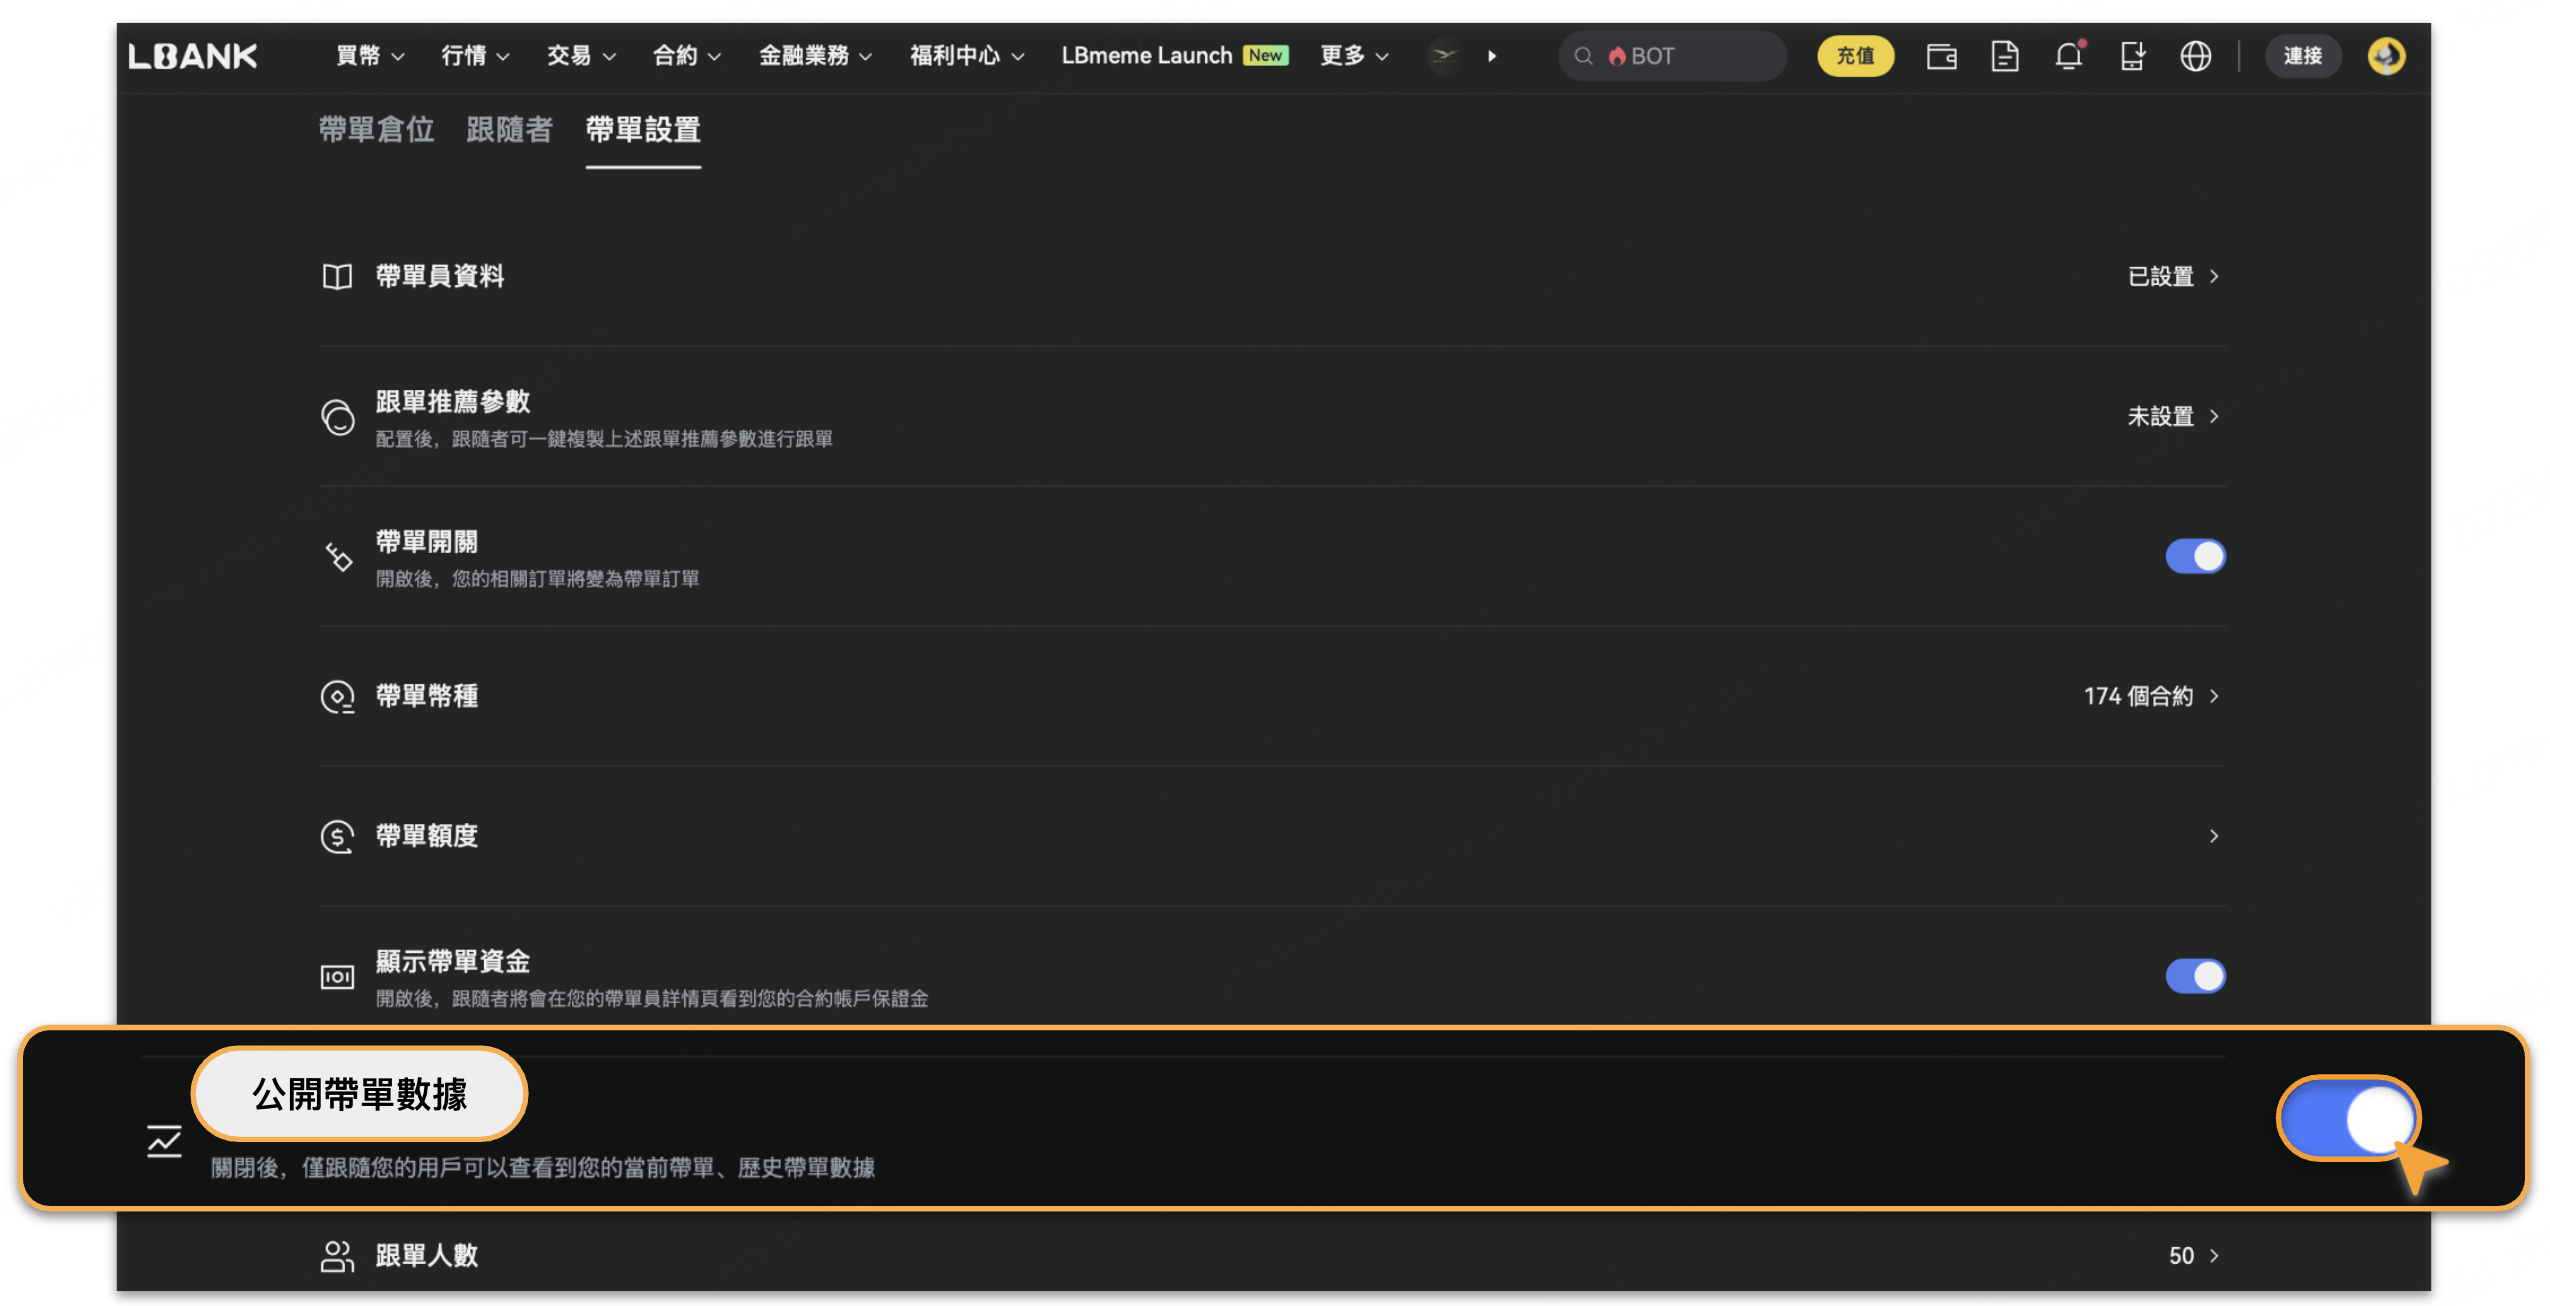
Task: Open the 更多 dropdown menu
Action: pyautogui.click(x=1353, y=56)
